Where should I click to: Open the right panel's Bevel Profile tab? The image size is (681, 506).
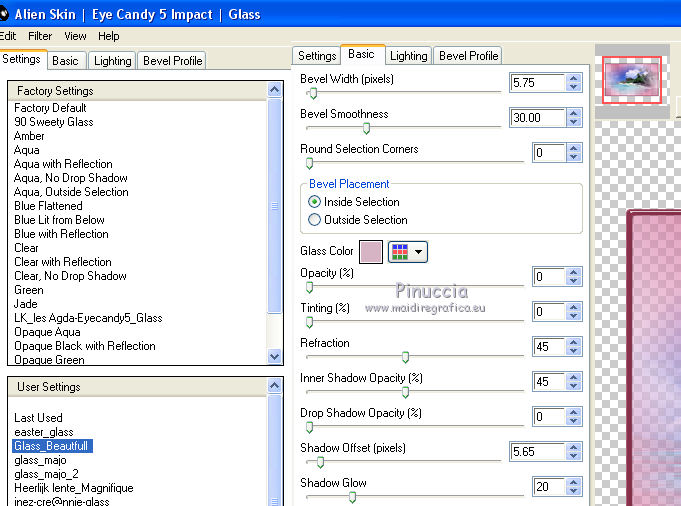coord(468,56)
